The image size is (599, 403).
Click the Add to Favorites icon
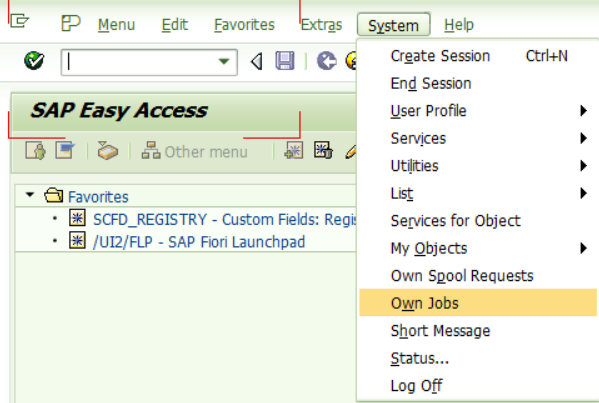[x=294, y=151]
